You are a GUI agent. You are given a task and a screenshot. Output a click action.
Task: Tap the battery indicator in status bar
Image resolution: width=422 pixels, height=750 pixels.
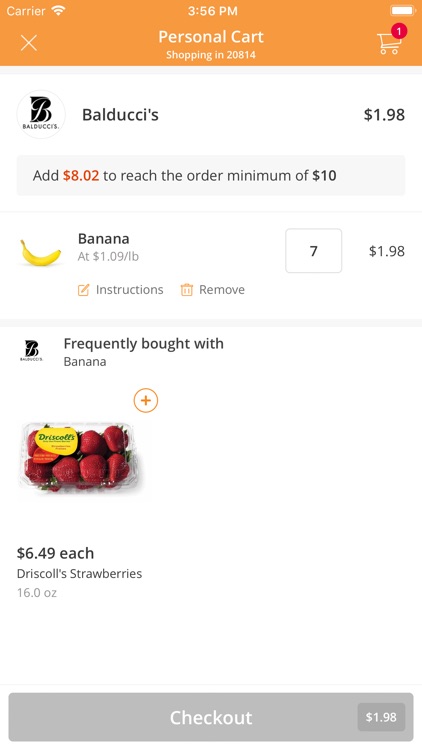click(402, 11)
